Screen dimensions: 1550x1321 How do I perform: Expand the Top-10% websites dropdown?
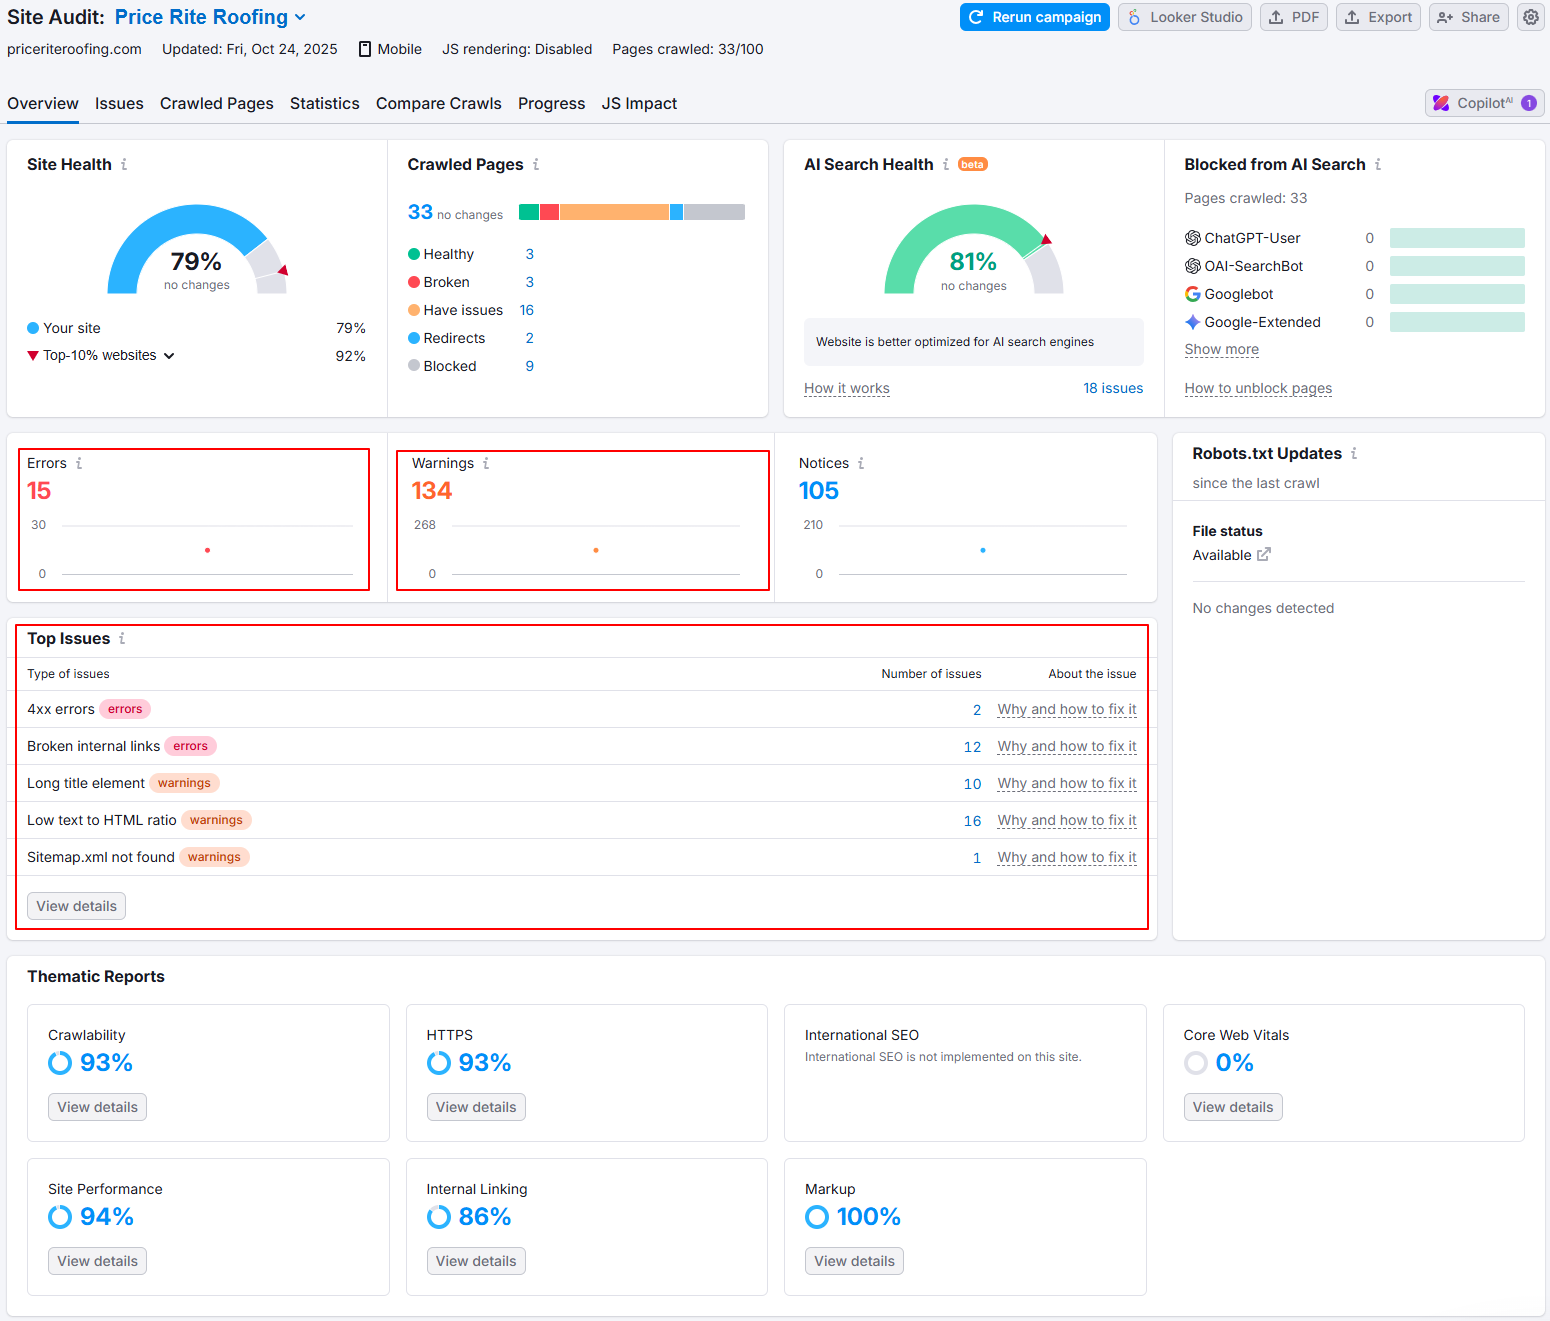pyautogui.click(x=169, y=356)
